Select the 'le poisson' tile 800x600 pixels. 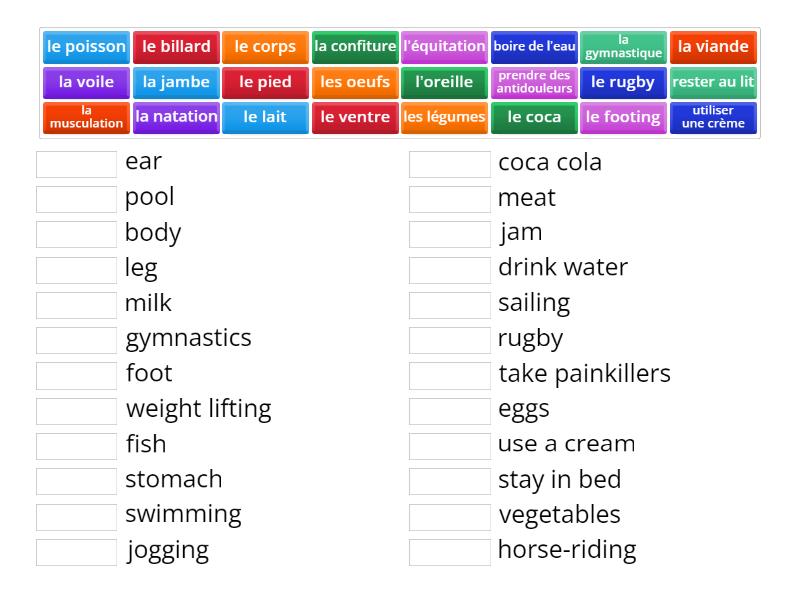click(84, 46)
